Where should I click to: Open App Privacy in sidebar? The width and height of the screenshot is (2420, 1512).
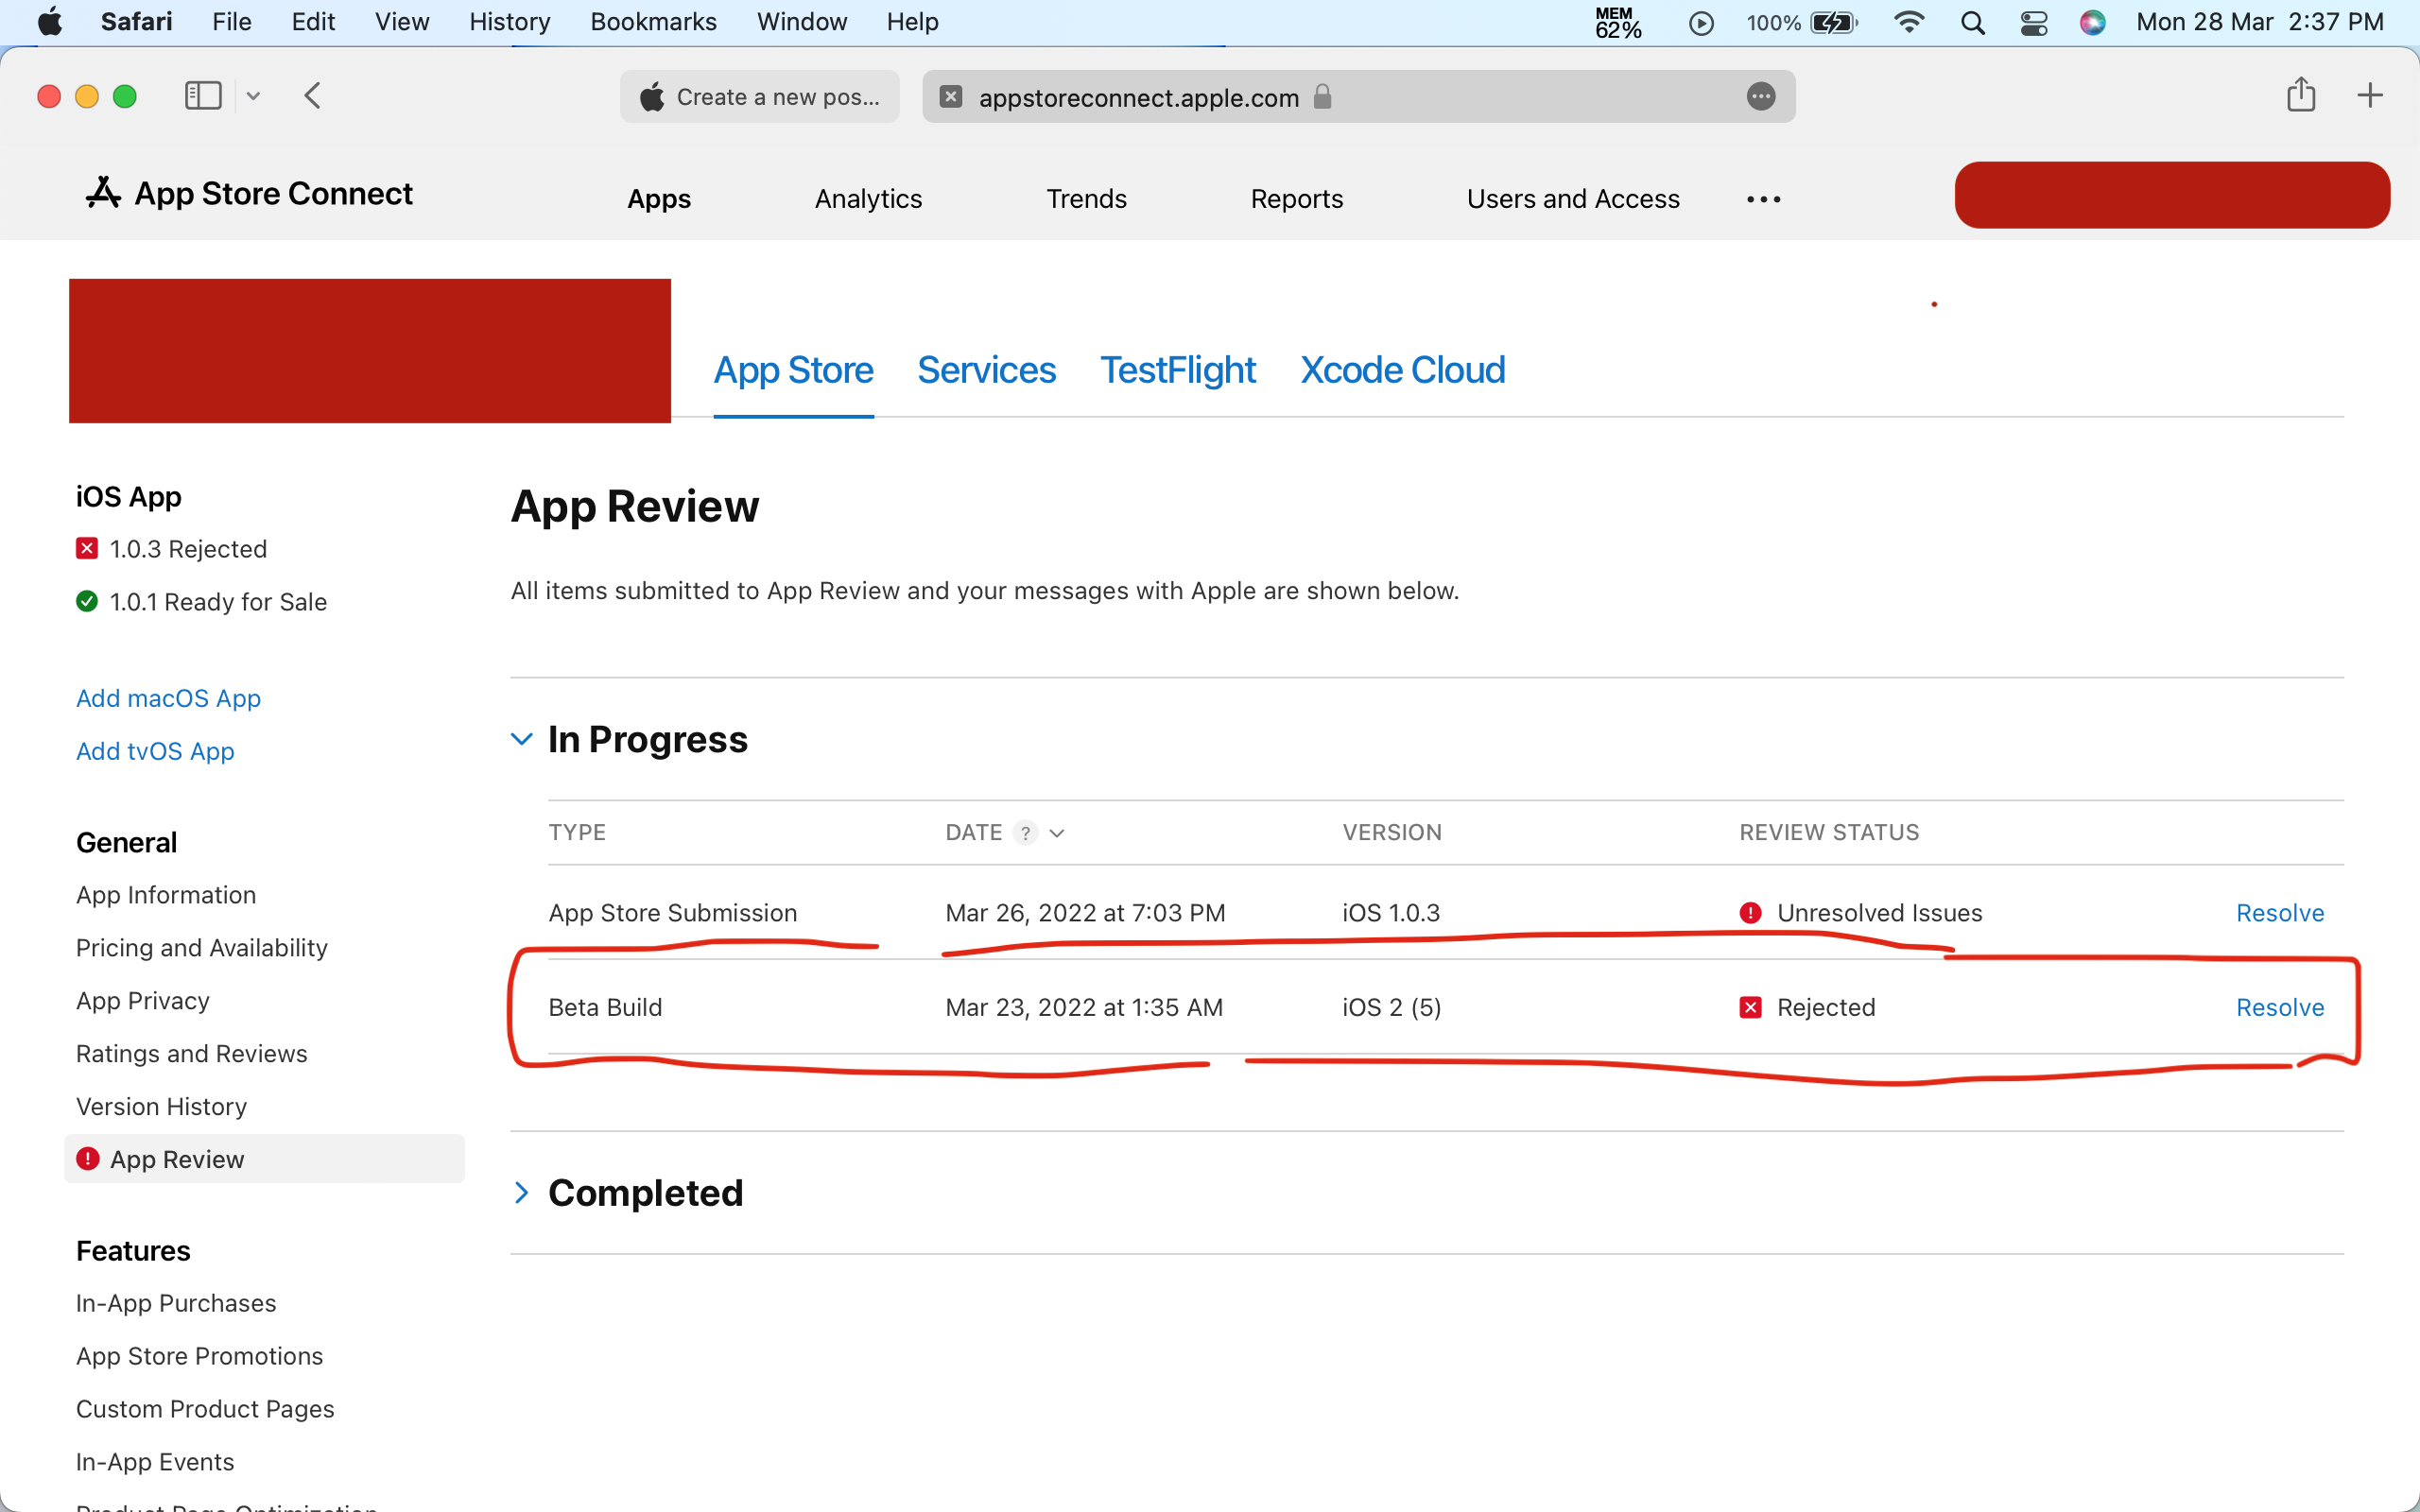click(143, 1001)
